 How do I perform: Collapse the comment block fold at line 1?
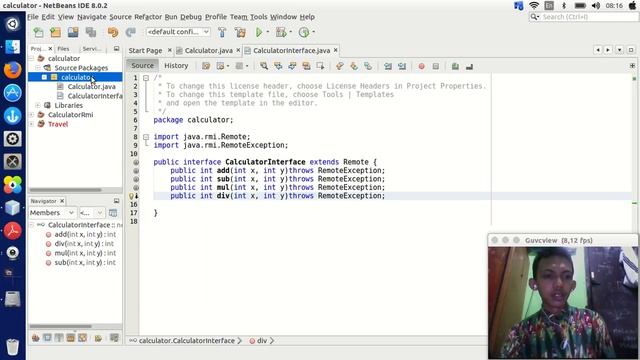pos(146,78)
